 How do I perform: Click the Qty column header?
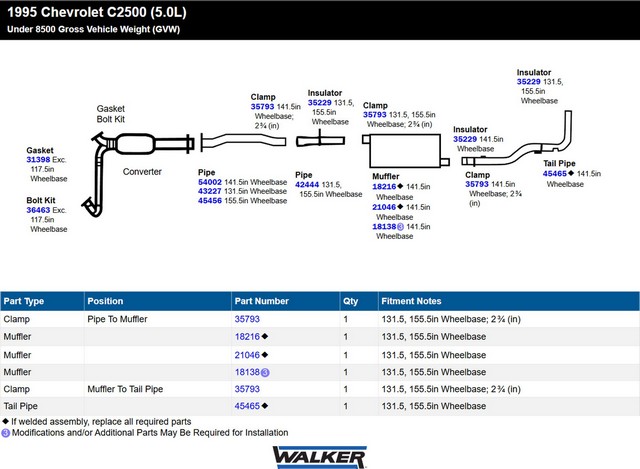coord(359,301)
